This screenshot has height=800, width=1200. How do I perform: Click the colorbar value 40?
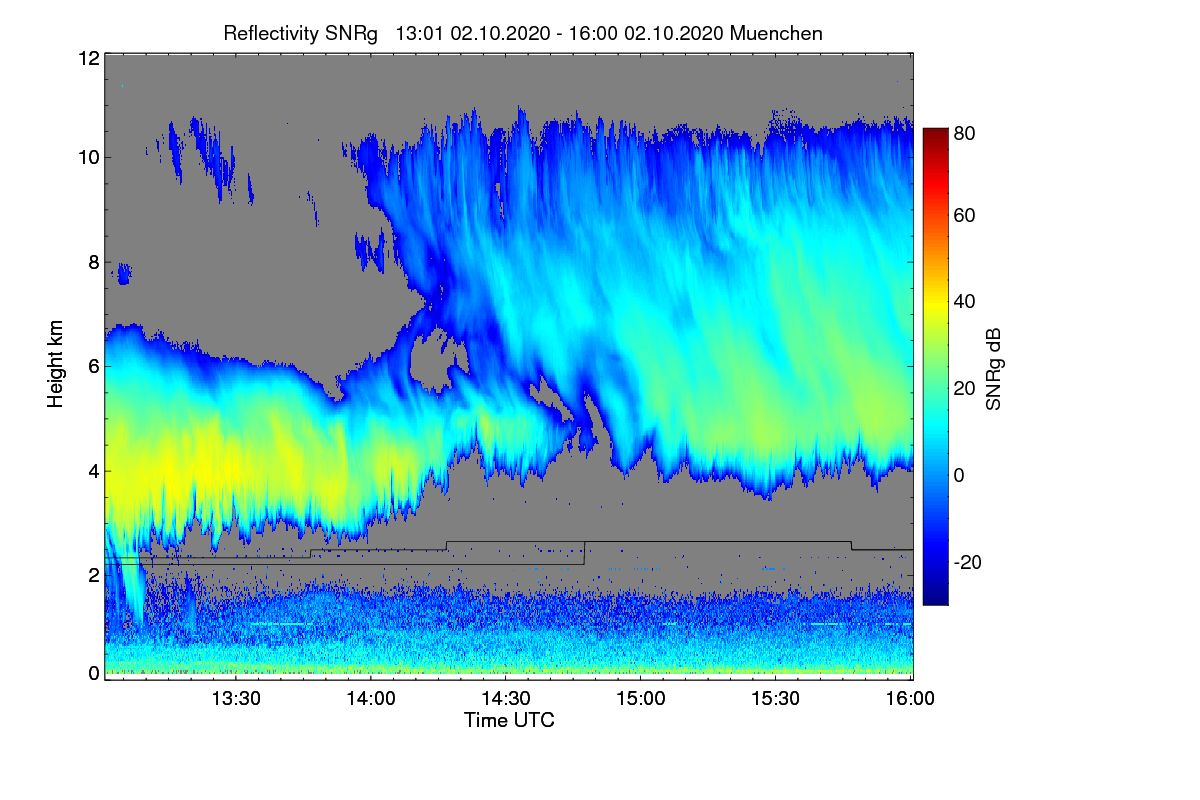pyautogui.click(x=965, y=302)
